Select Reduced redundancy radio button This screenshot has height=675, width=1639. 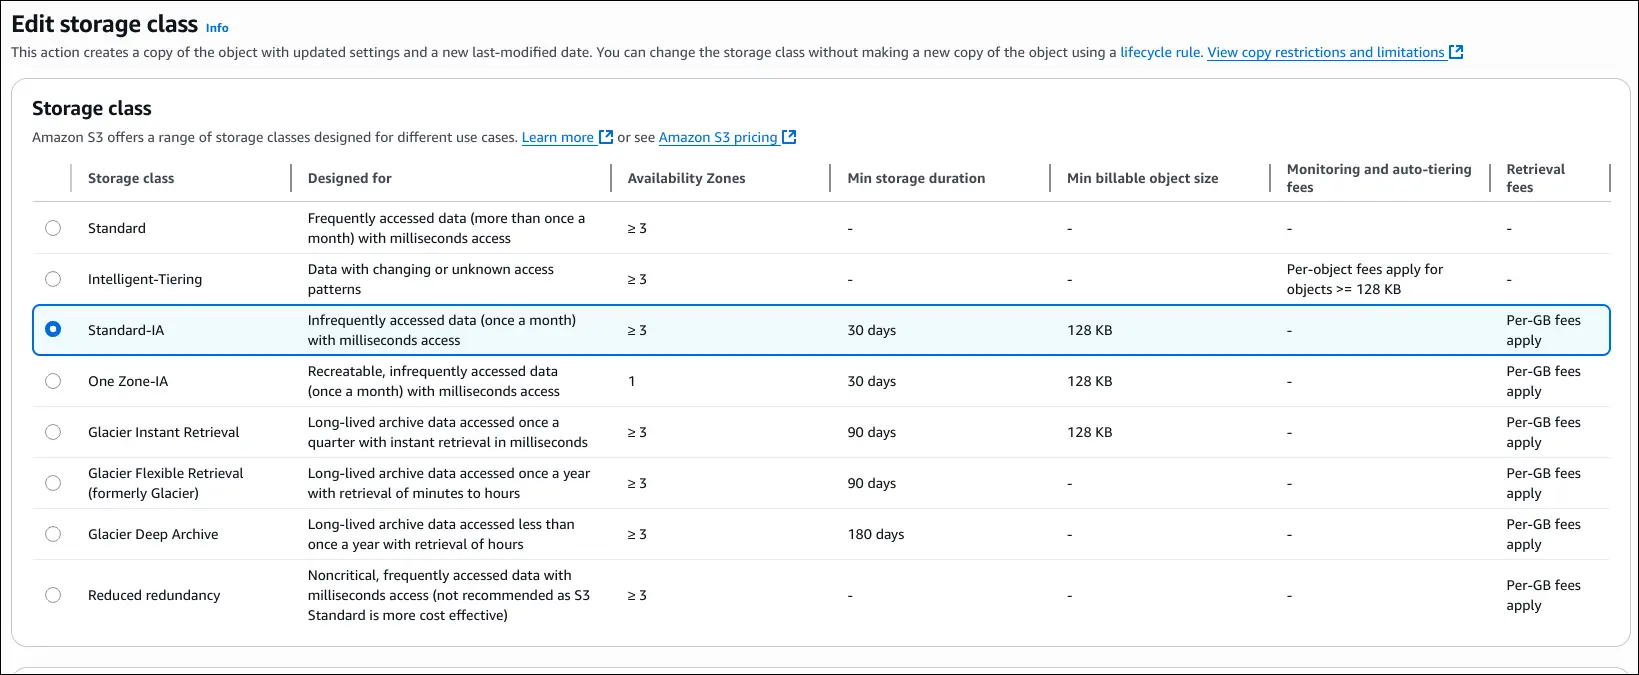click(53, 595)
